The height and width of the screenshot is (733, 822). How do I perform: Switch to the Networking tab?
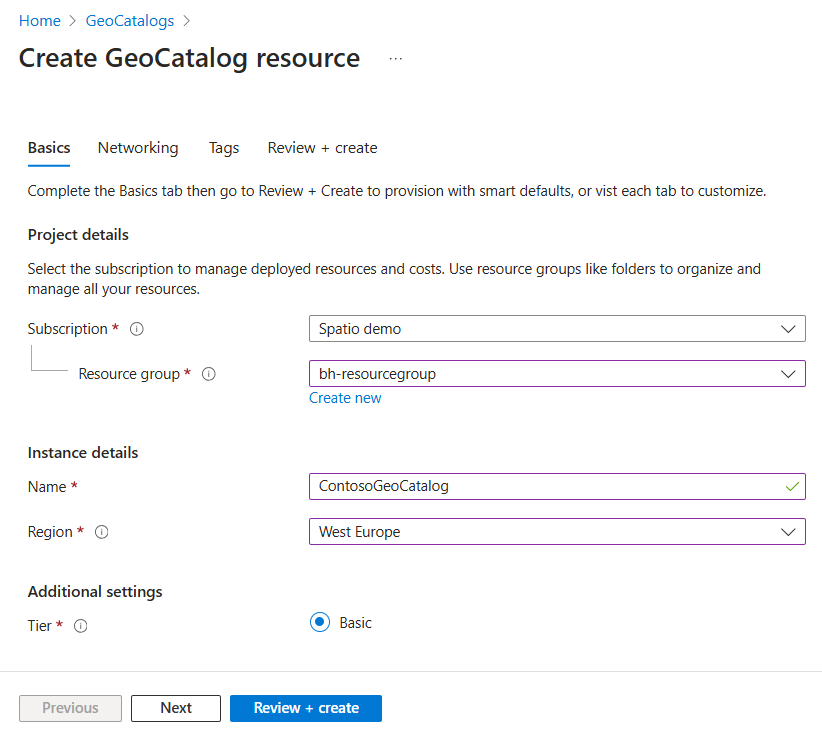coord(138,148)
